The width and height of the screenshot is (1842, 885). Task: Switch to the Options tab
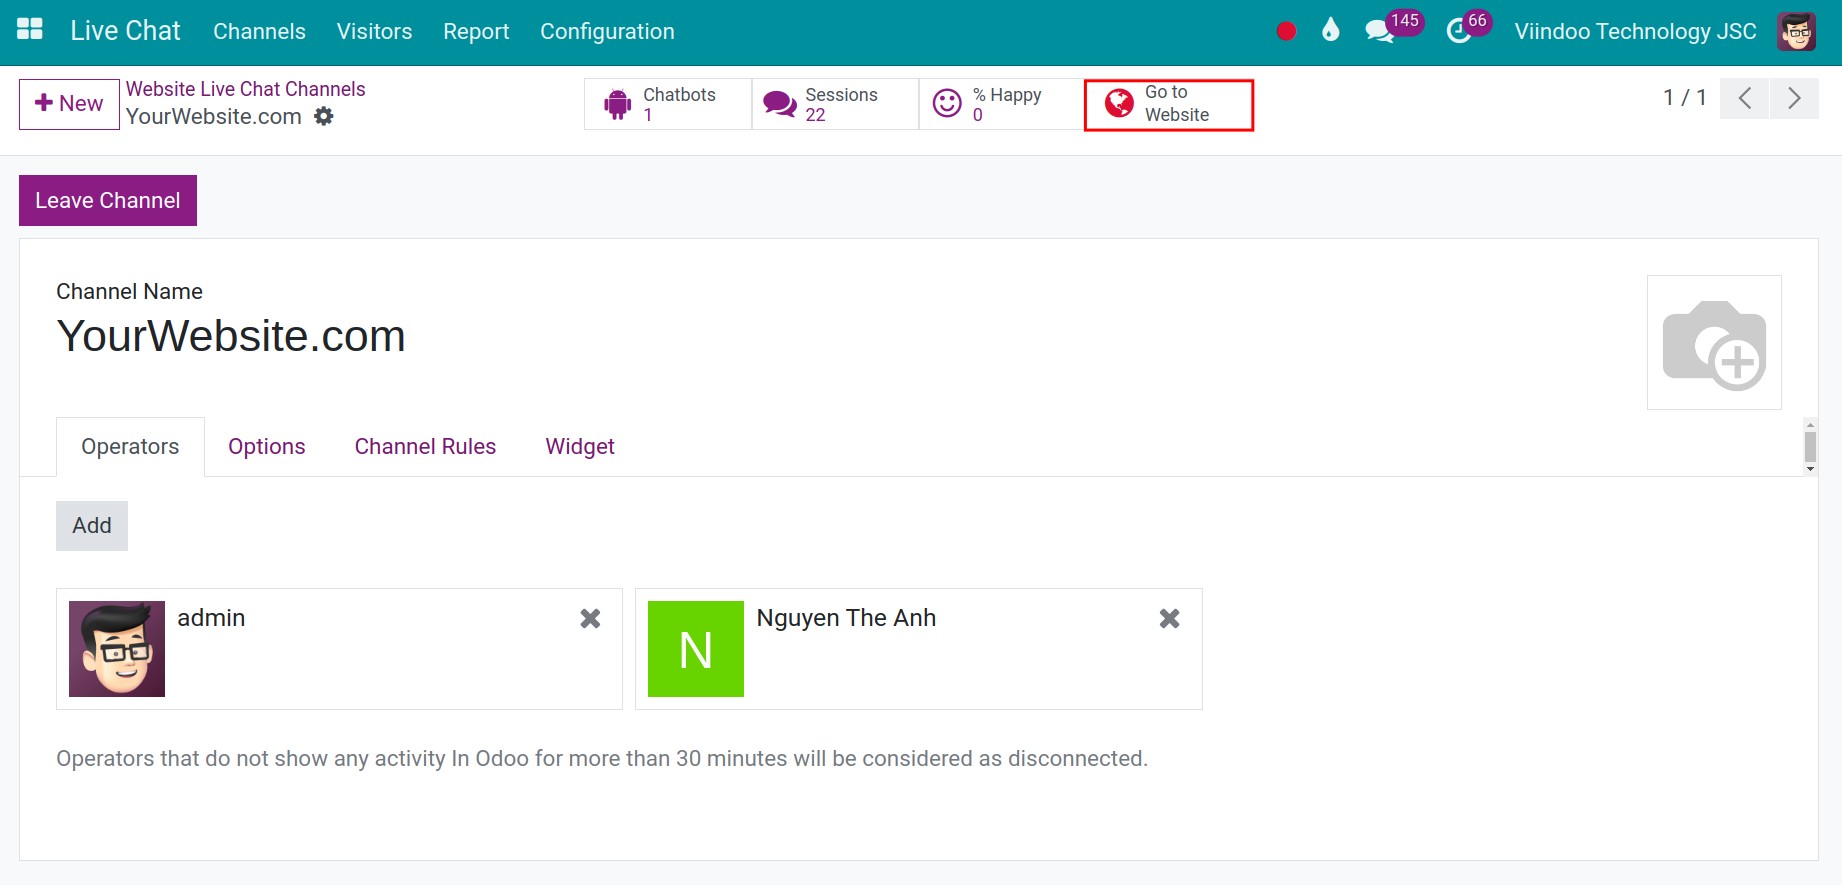(267, 447)
